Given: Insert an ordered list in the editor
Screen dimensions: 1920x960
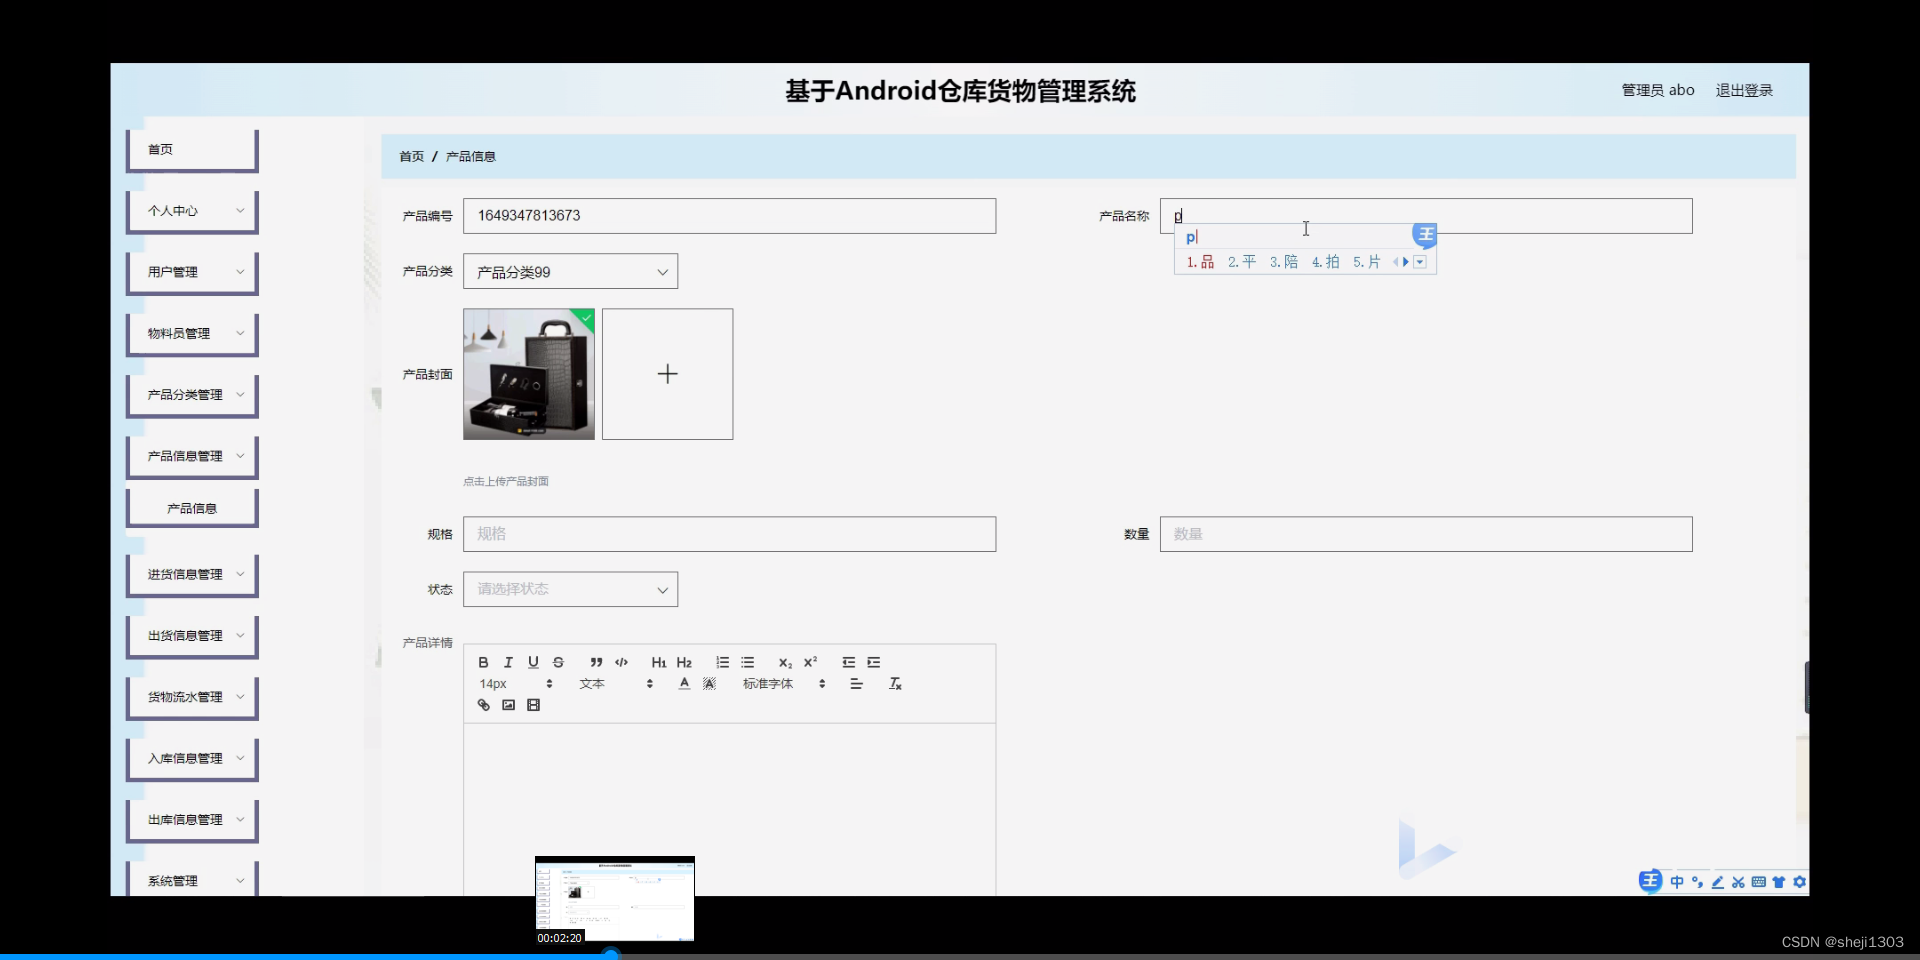Looking at the screenshot, I should pos(722,662).
